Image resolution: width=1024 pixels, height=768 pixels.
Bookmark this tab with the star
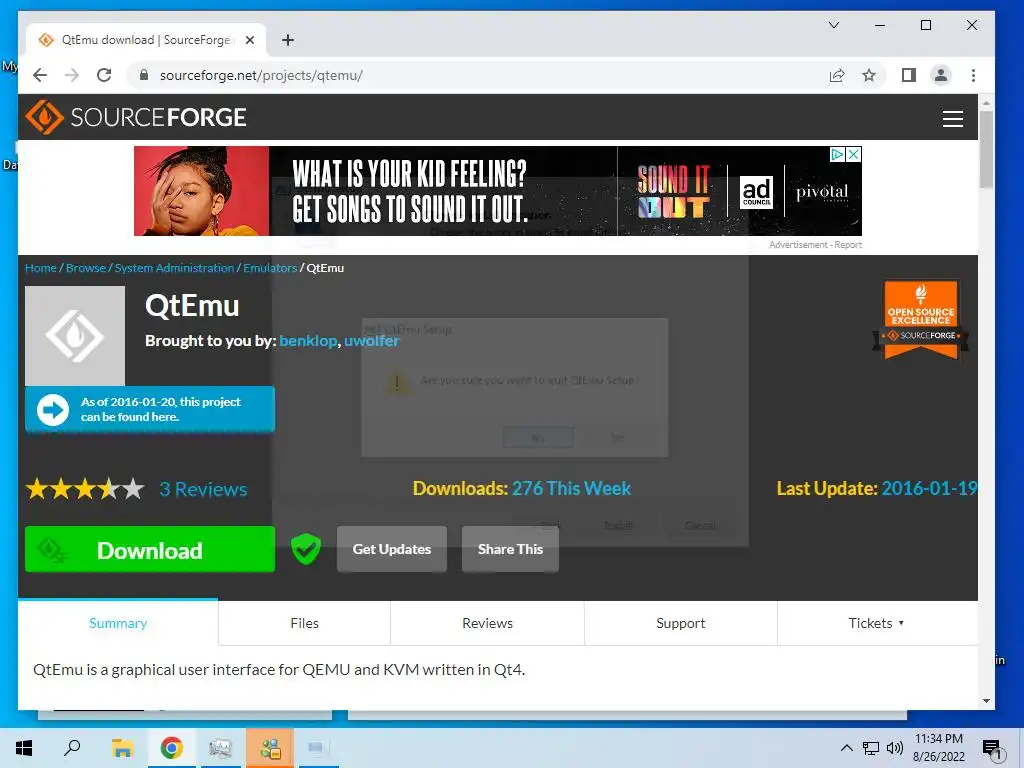869,75
